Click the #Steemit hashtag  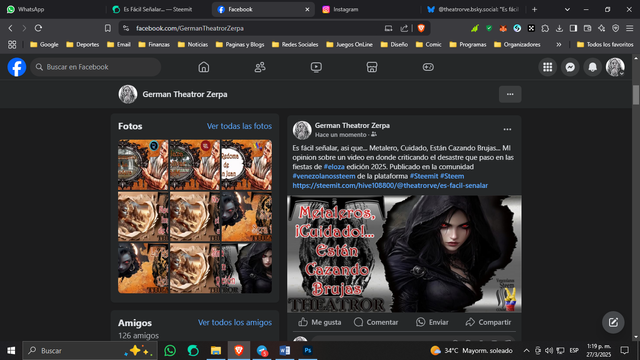tap(424, 176)
